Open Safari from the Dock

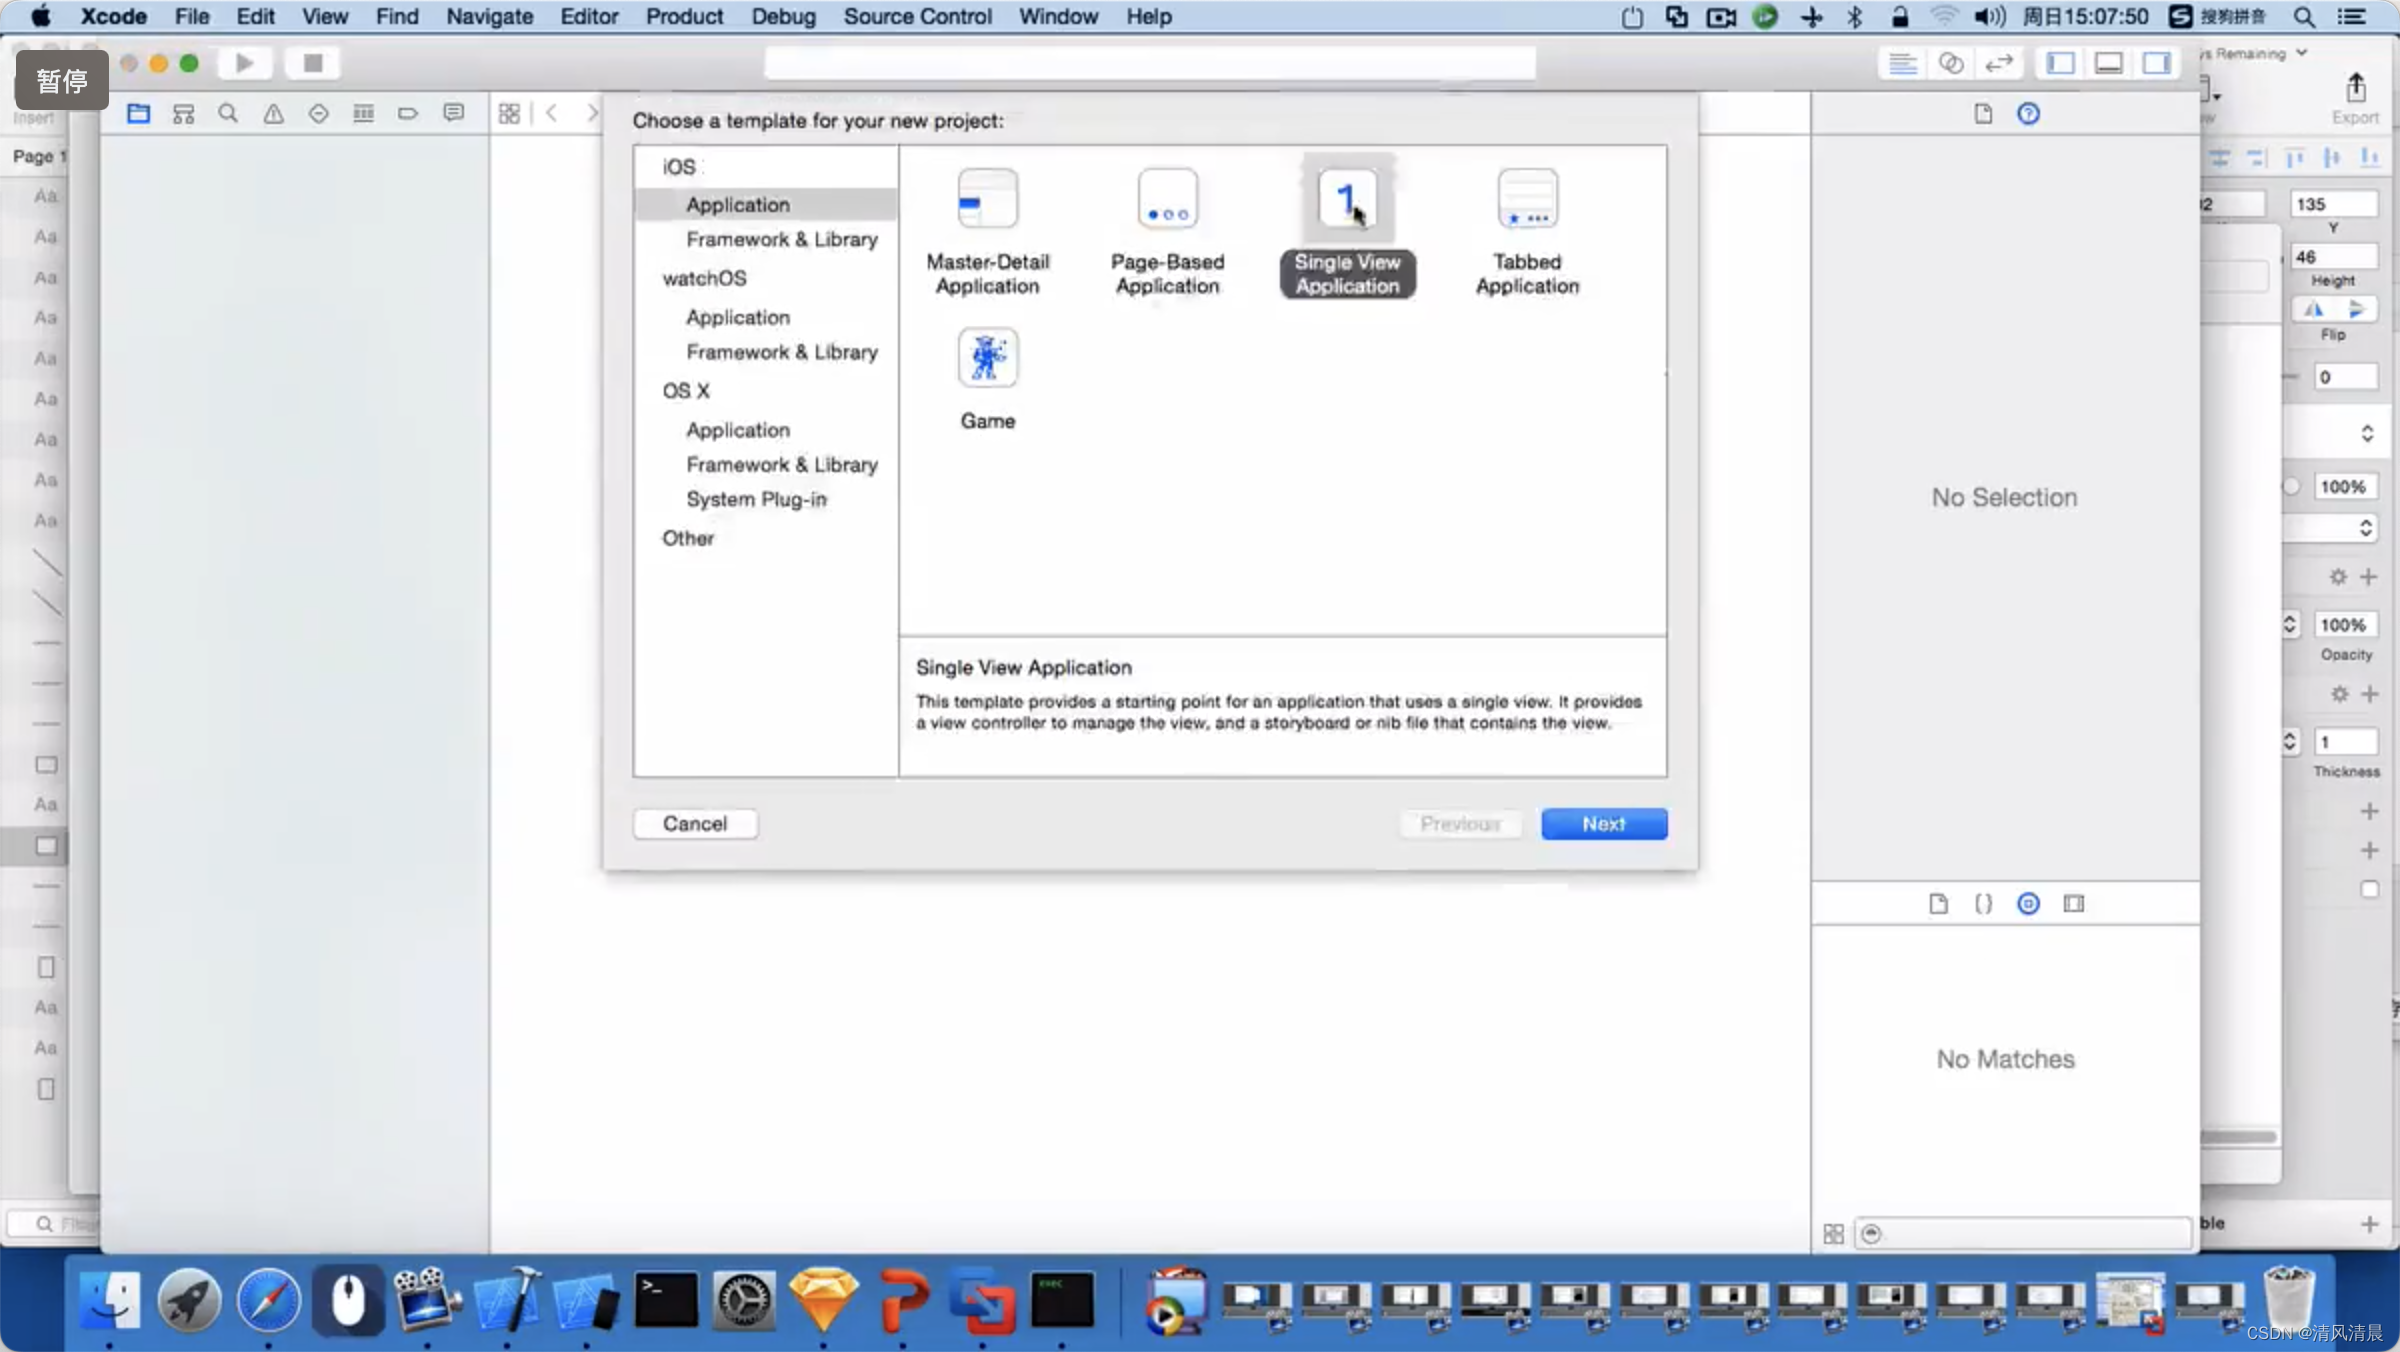pyautogui.click(x=268, y=1301)
